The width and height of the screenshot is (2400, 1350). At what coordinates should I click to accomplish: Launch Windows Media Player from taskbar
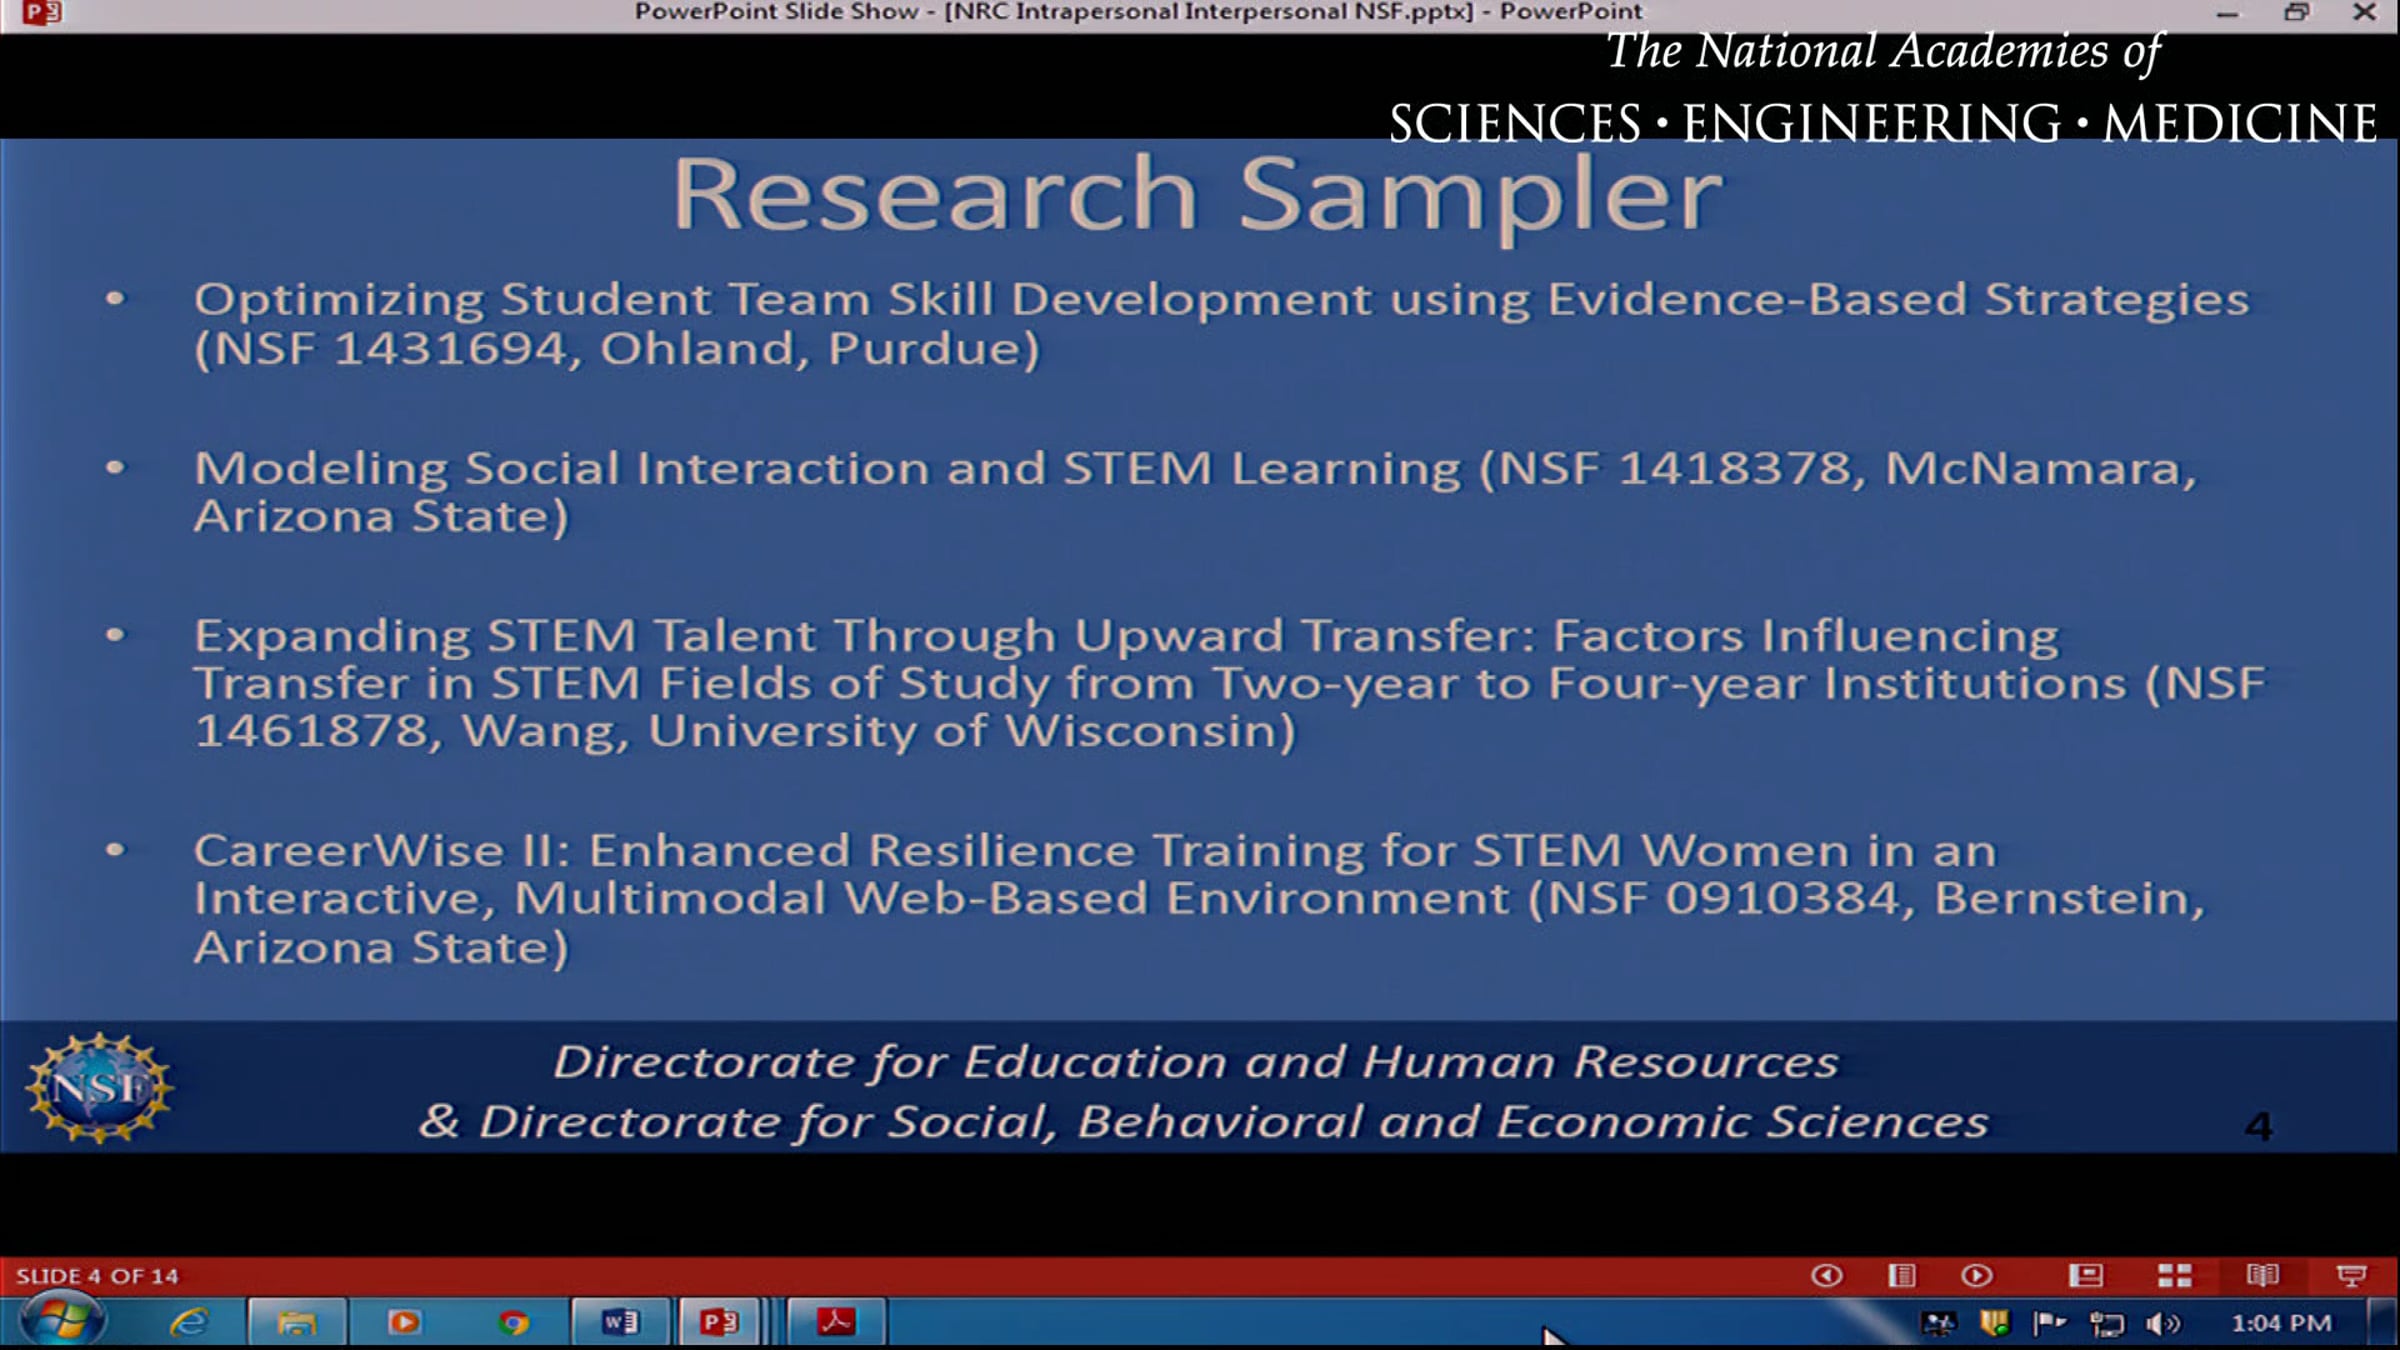coord(404,1323)
